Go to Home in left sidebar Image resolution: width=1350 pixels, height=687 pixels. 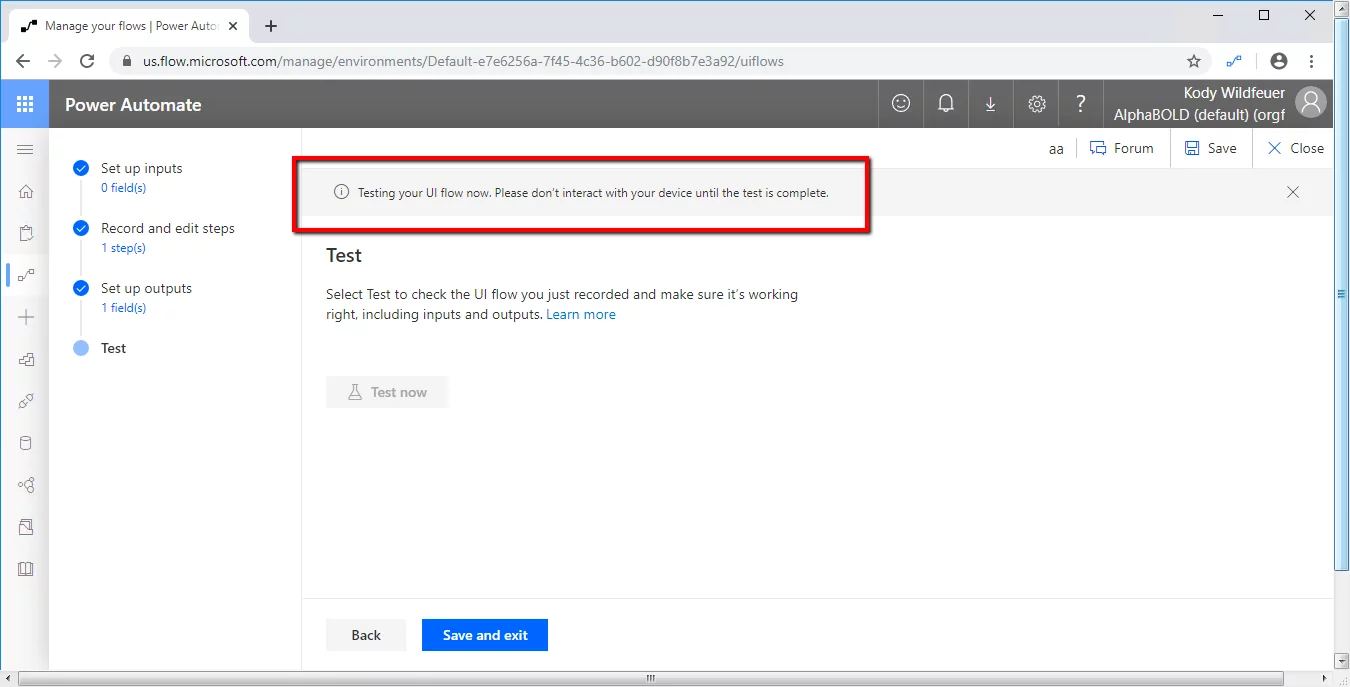point(26,192)
